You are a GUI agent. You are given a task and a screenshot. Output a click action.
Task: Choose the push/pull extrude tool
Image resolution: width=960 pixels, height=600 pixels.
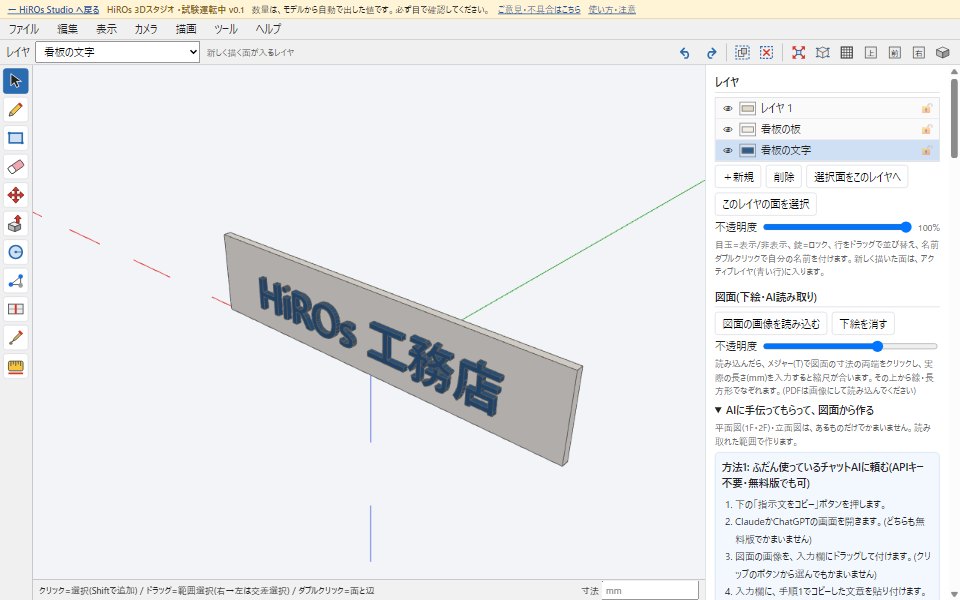(x=16, y=223)
